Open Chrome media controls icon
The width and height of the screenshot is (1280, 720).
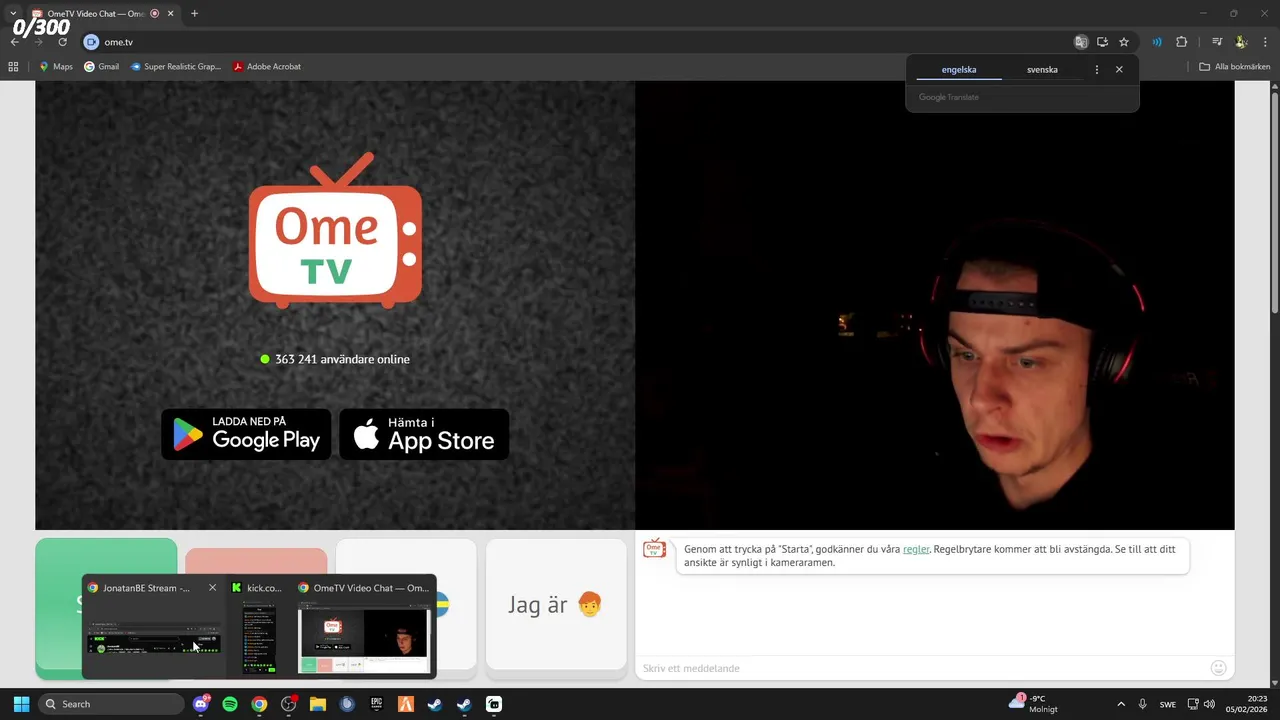click(1217, 42)
